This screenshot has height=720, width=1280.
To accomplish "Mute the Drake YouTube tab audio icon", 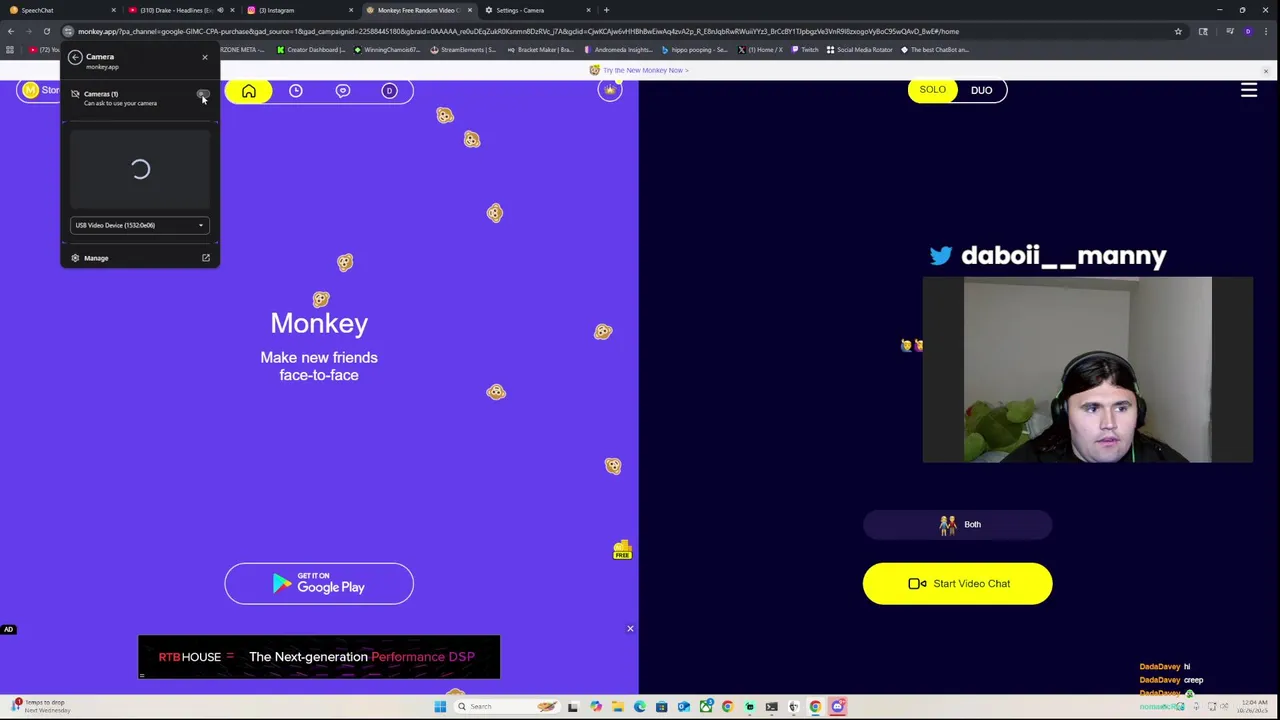I will (x=220, y=10).
